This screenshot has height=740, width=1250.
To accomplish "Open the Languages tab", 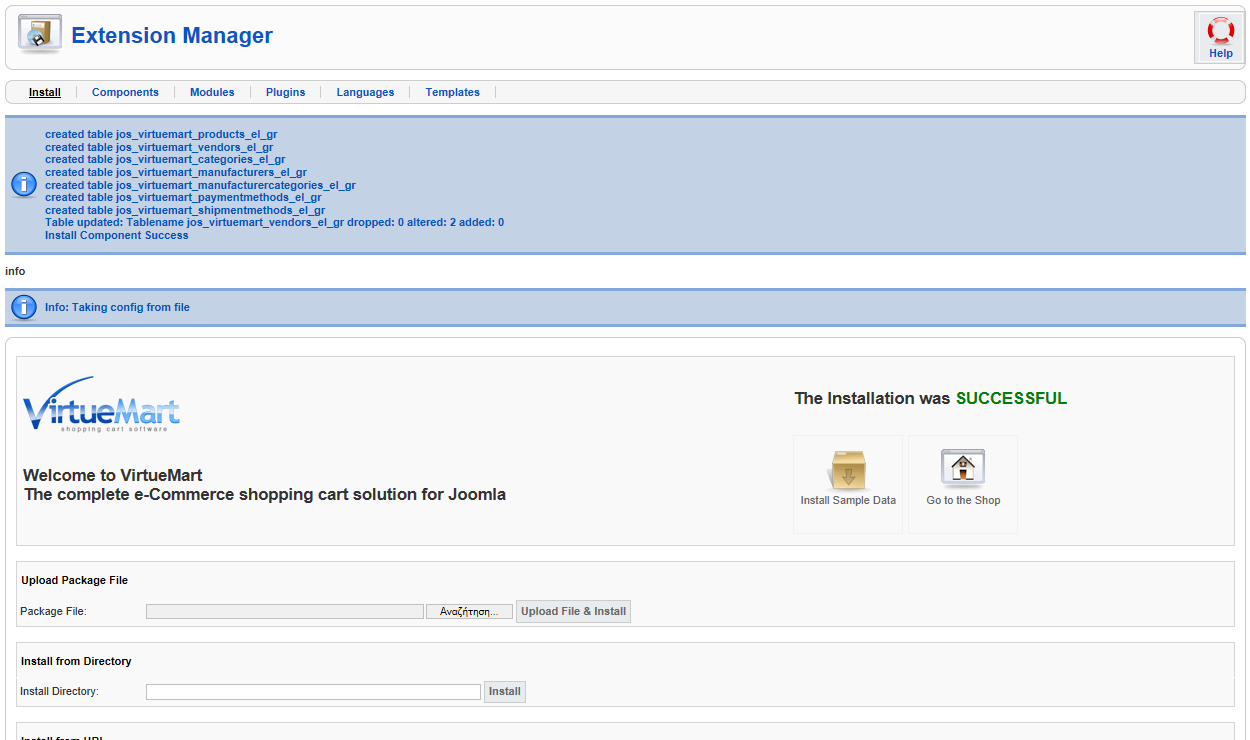I will pyautogui.click(x=365, y=92).
